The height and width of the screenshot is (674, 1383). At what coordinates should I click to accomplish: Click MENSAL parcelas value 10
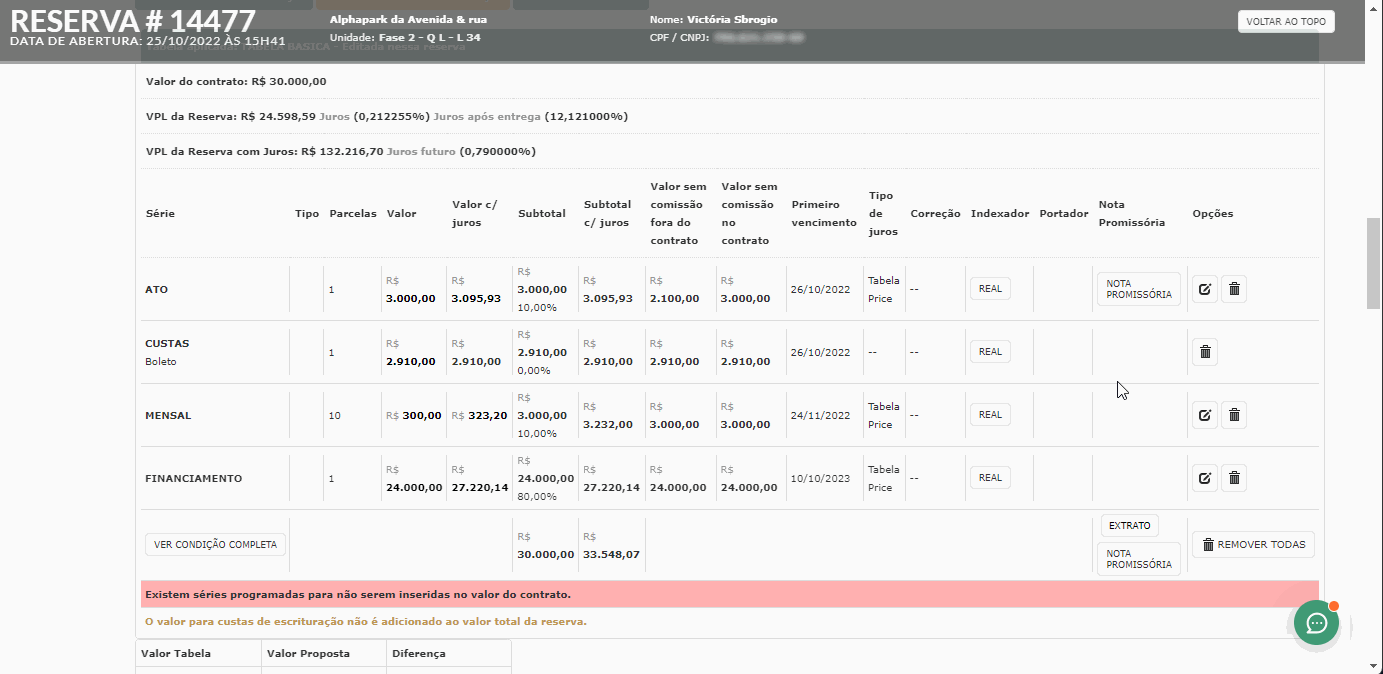334,415
